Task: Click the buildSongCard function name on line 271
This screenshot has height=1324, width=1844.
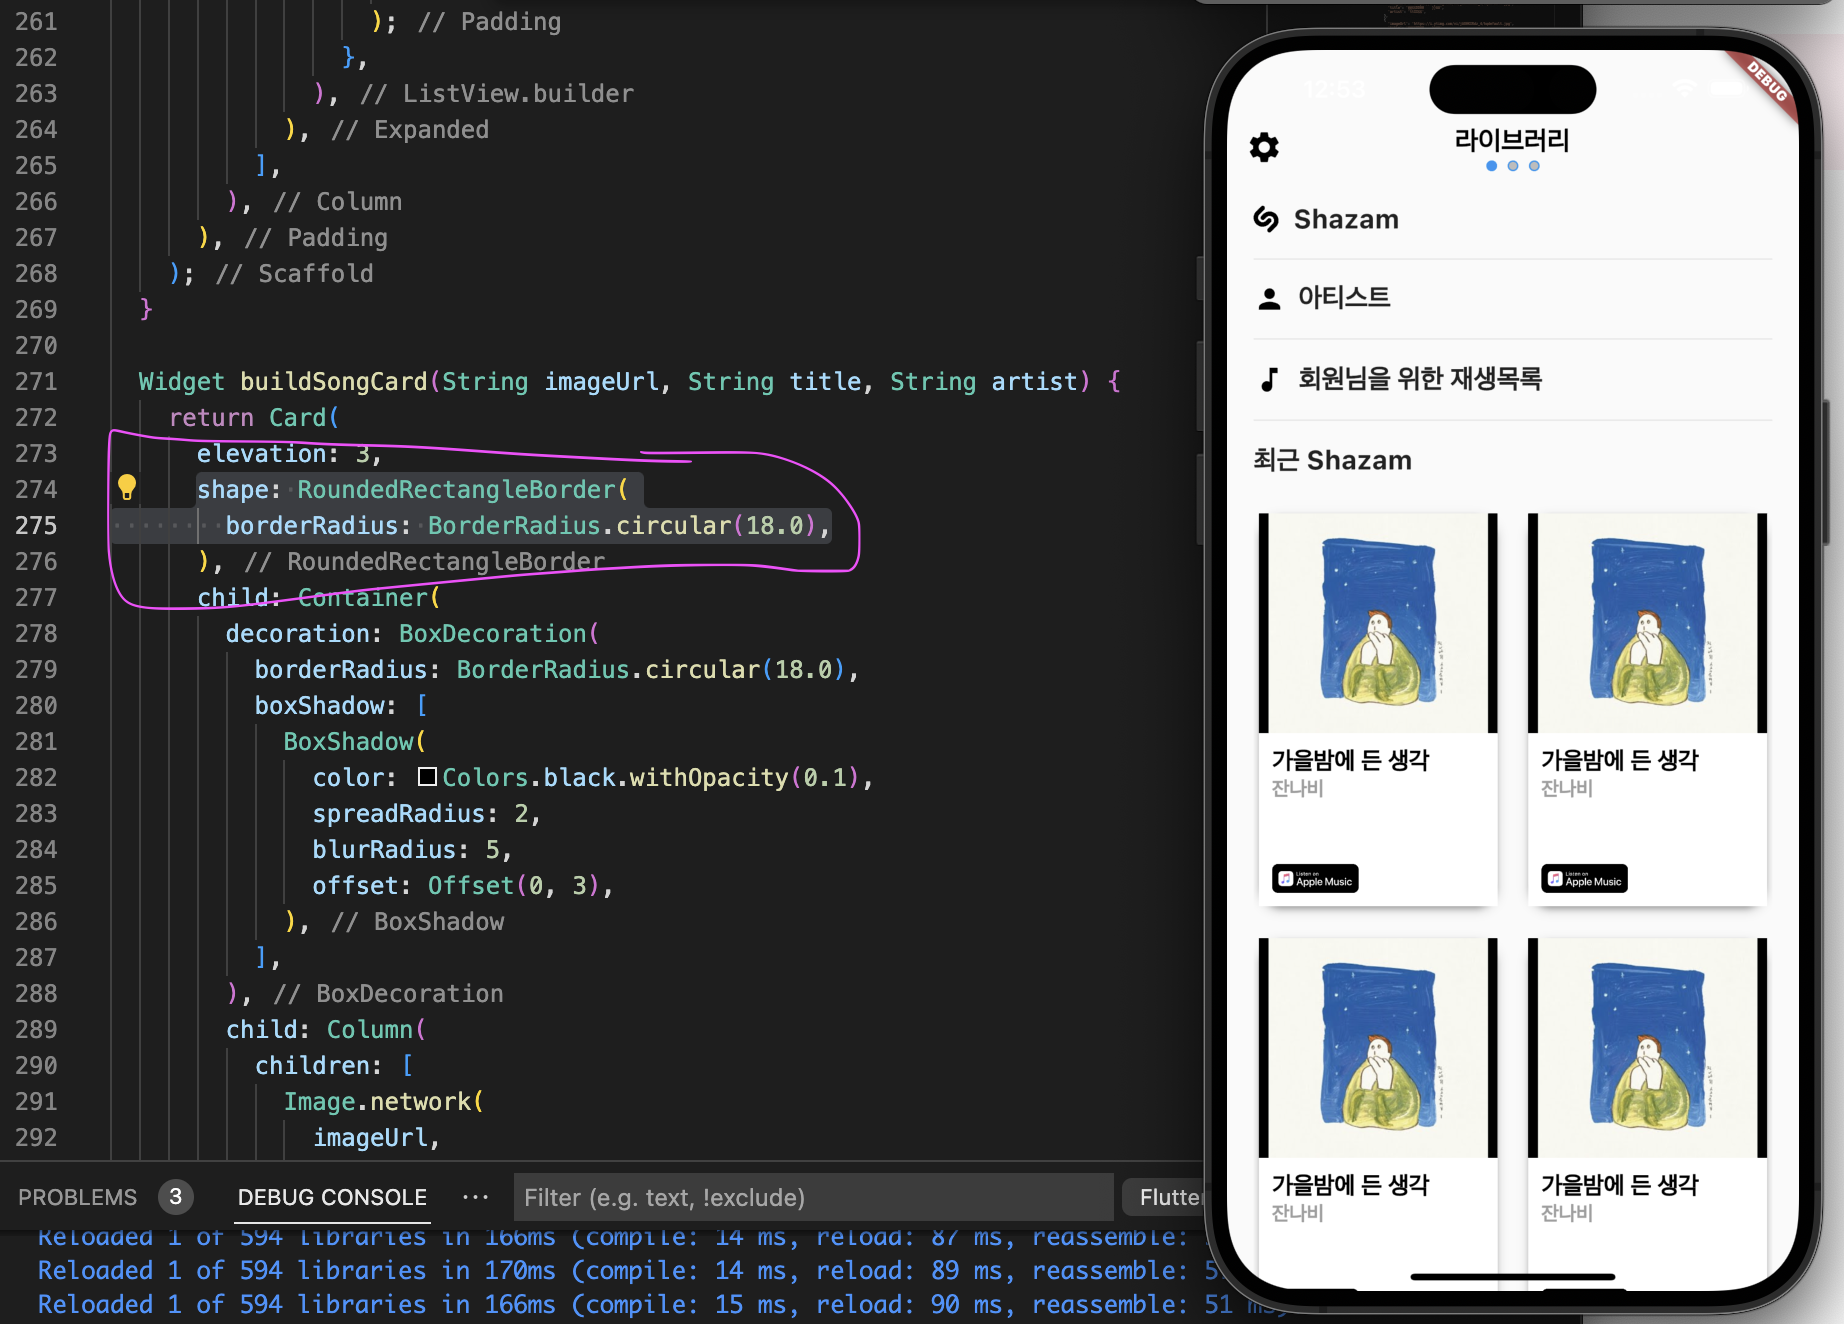Action: tap(334, 381)
